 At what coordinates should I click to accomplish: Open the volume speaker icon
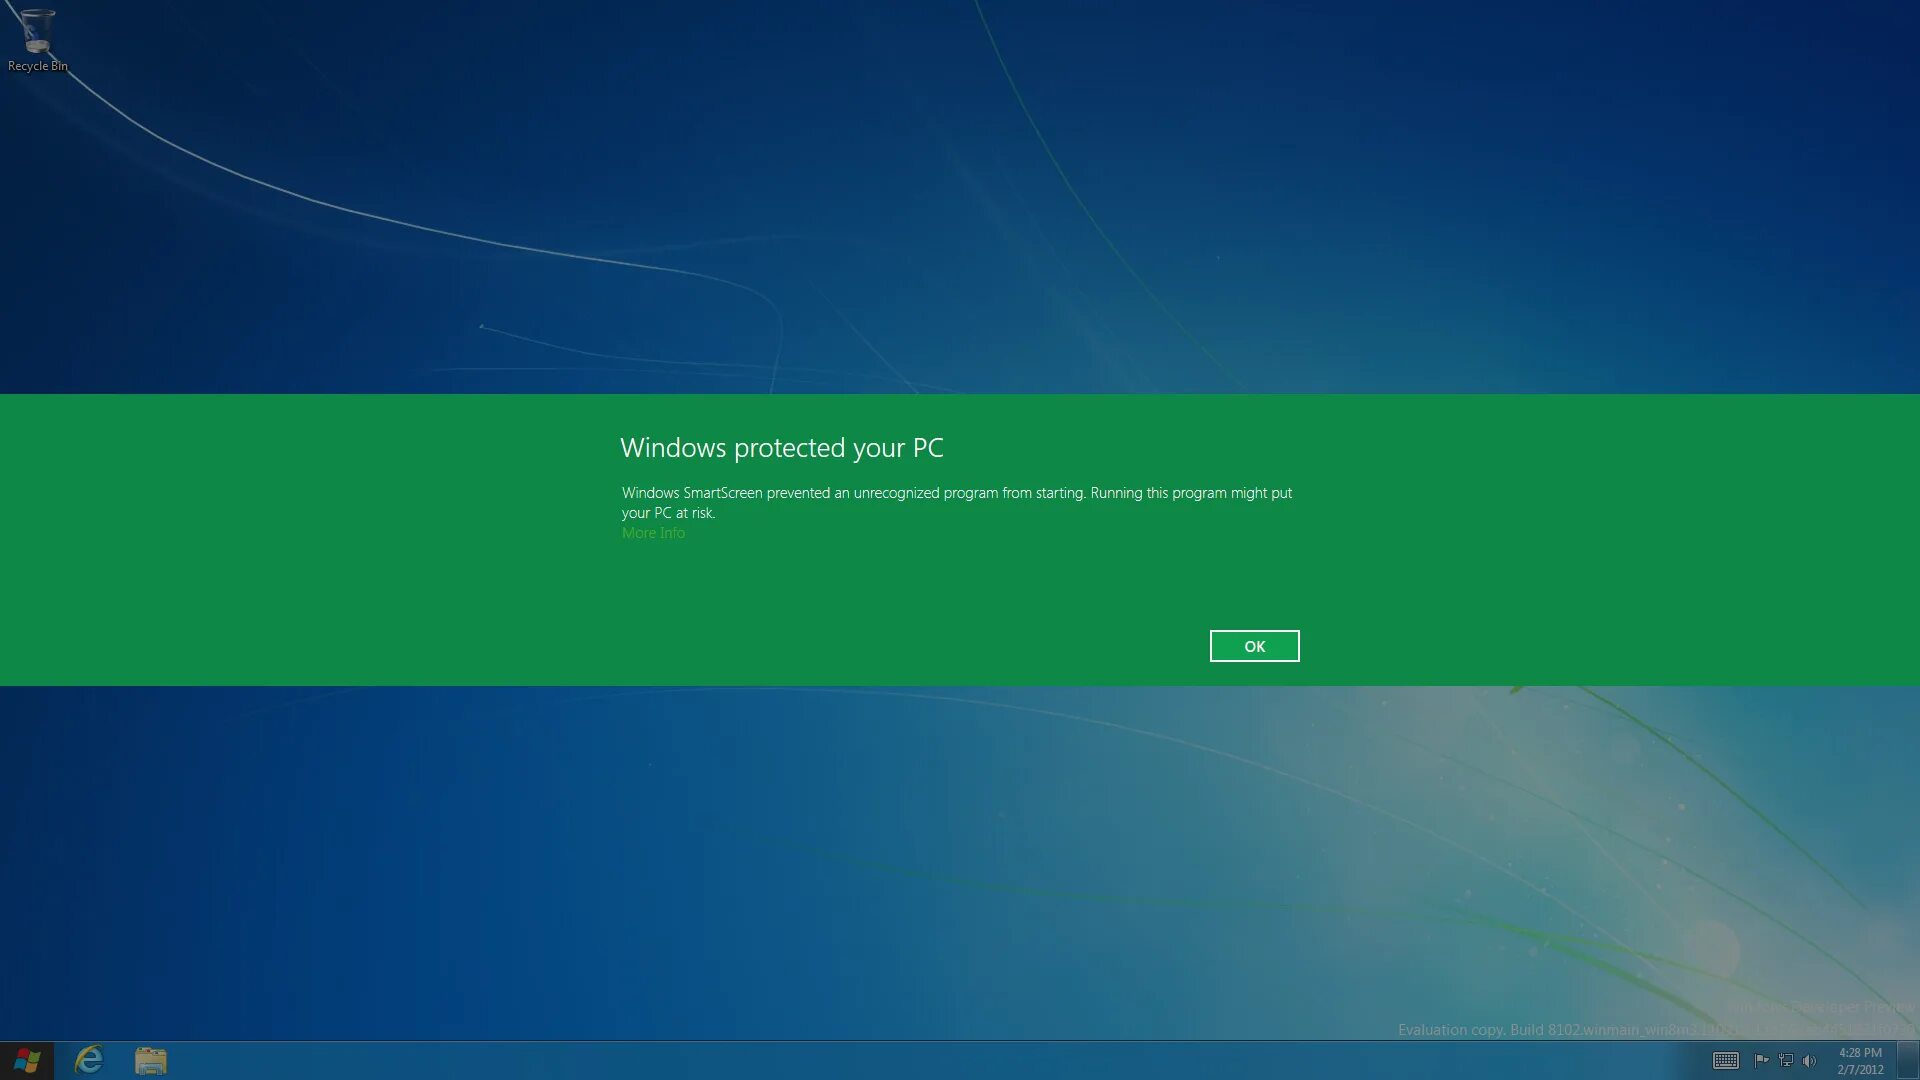tap(1808, 1060)
